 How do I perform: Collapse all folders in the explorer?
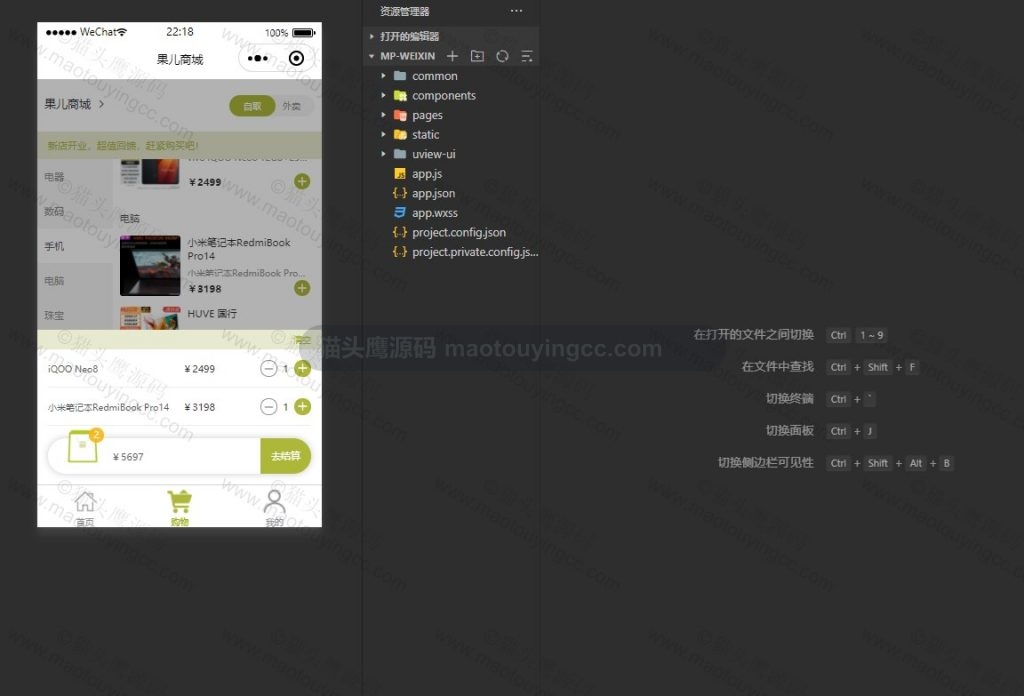coord(527,56)
